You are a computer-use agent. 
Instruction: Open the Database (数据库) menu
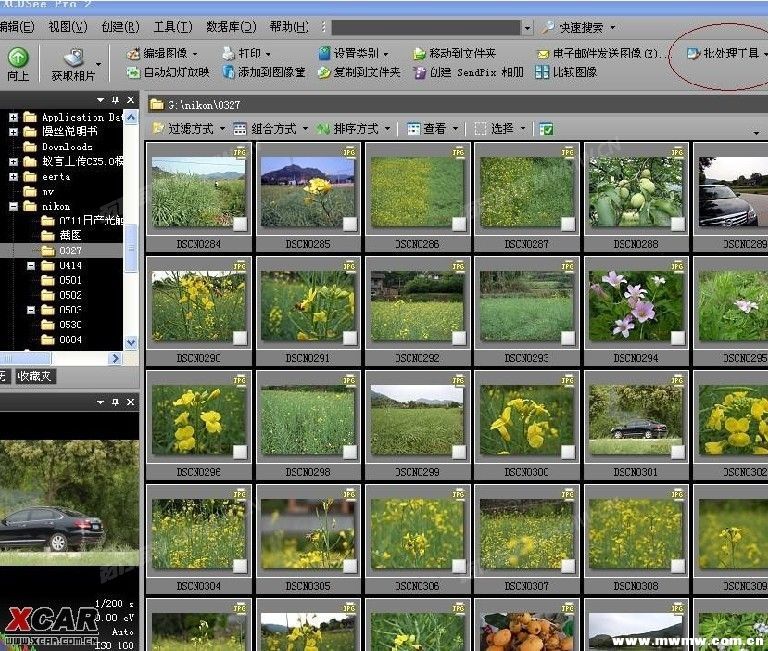[231, 26]
